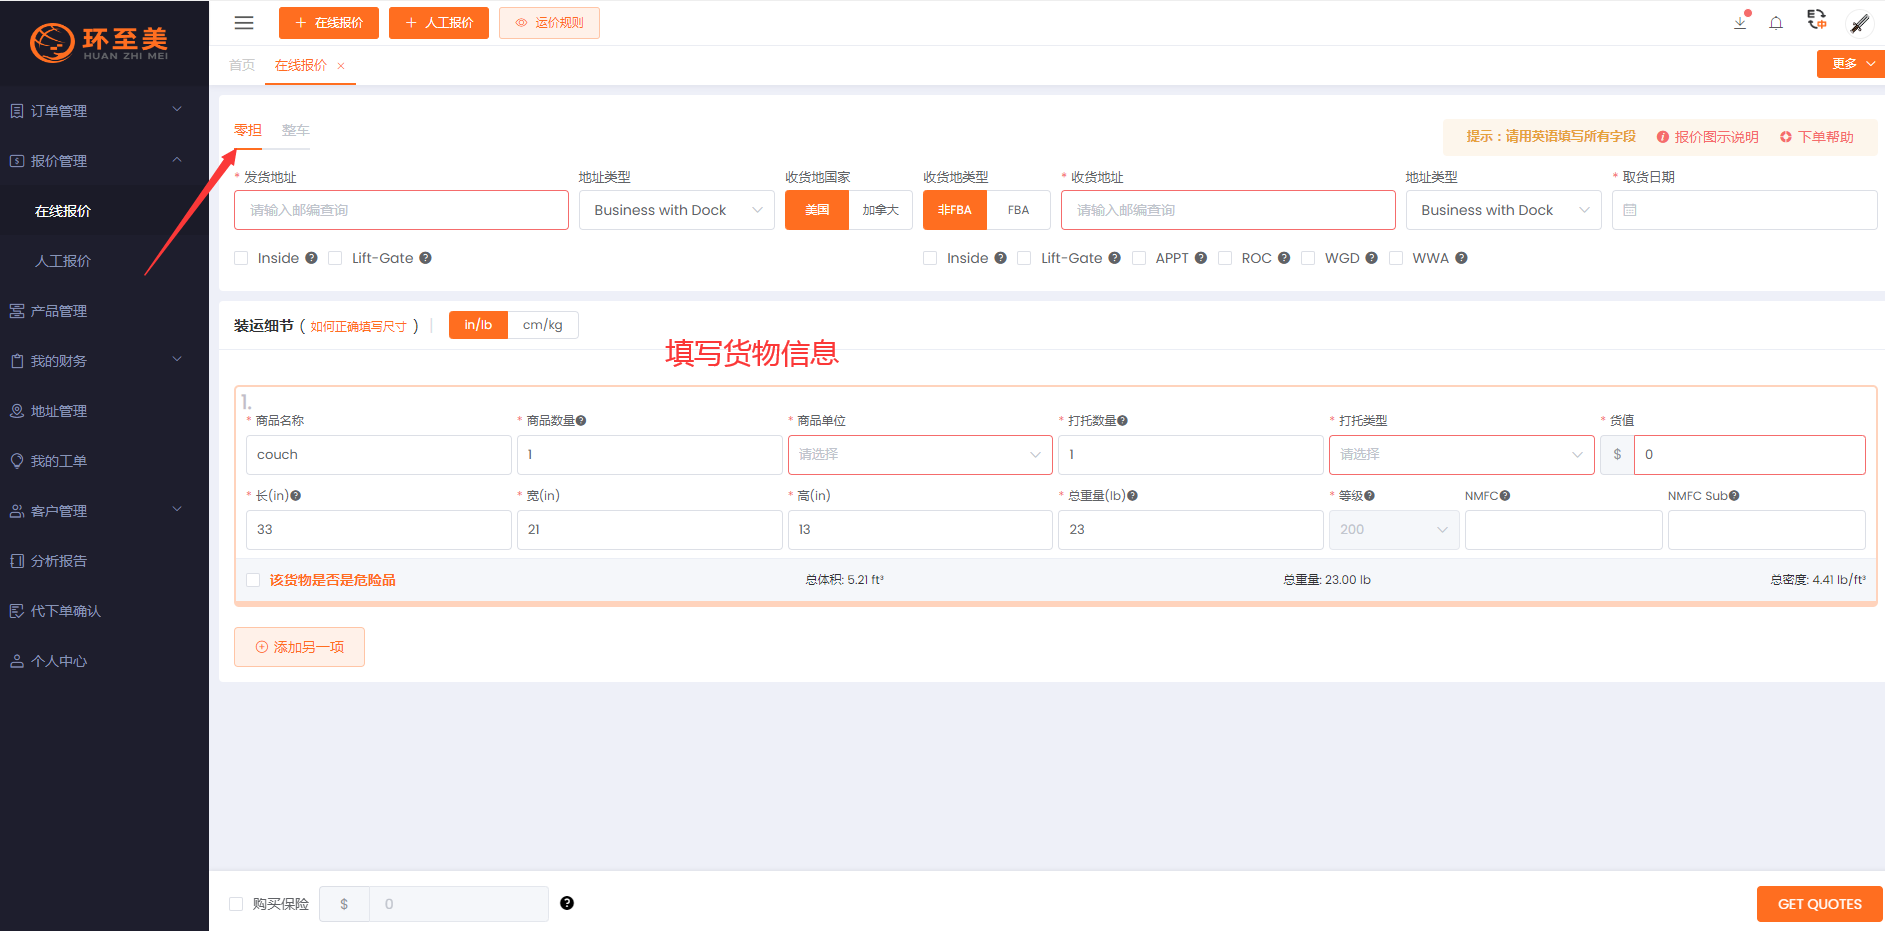Enable the destination WGD checkbox
The image size is (1885, 931).
[1308, 258]
